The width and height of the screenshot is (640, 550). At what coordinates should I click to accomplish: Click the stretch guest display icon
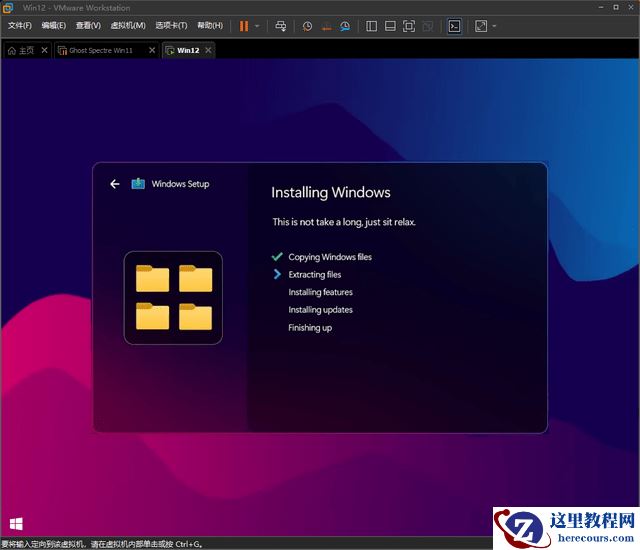[481, 27]
